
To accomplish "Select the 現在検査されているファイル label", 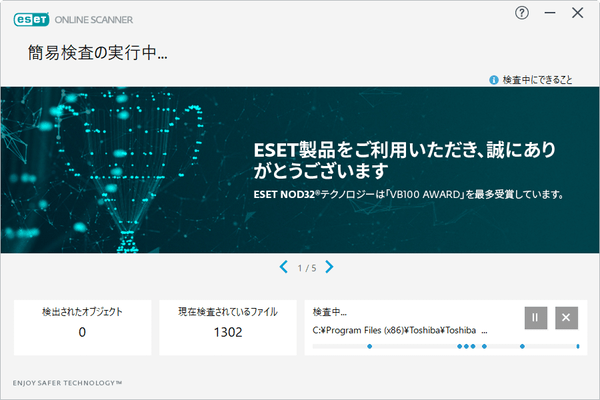I will tap(228, 312).
